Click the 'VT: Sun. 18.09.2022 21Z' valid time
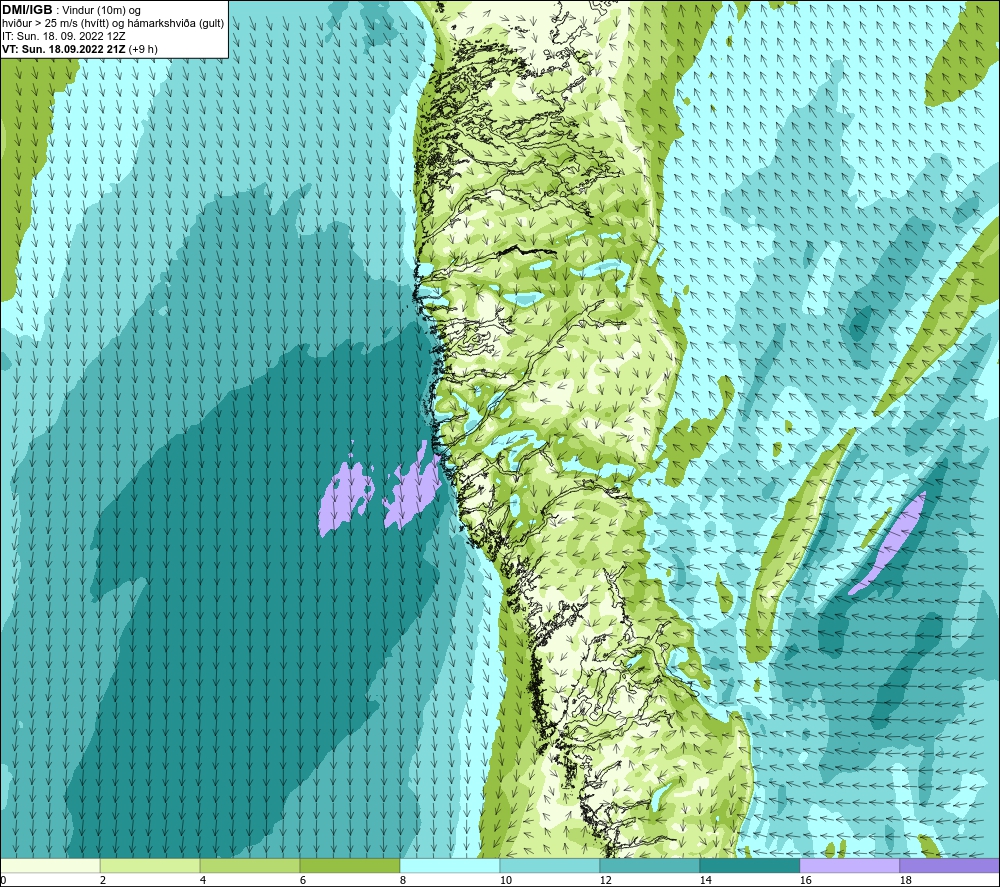 click(64, 49)
